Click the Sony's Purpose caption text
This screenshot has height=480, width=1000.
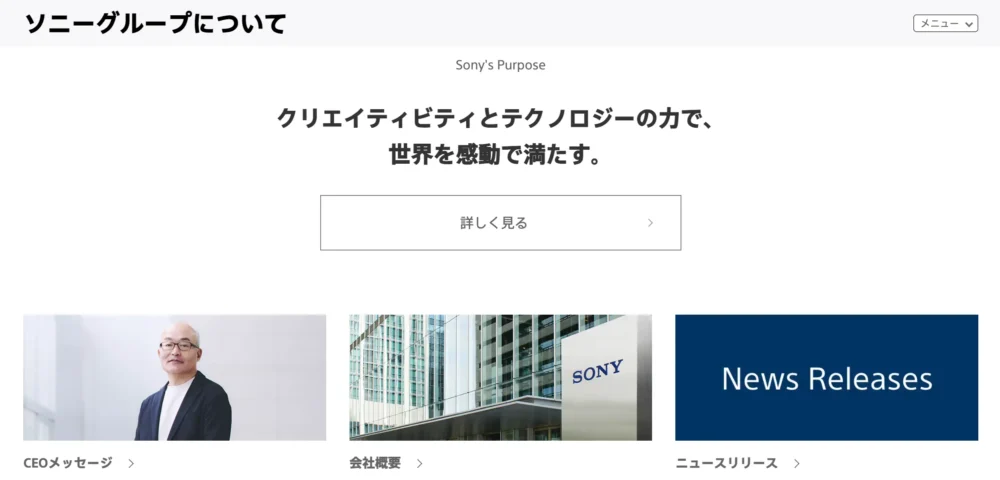click(500, 65)
